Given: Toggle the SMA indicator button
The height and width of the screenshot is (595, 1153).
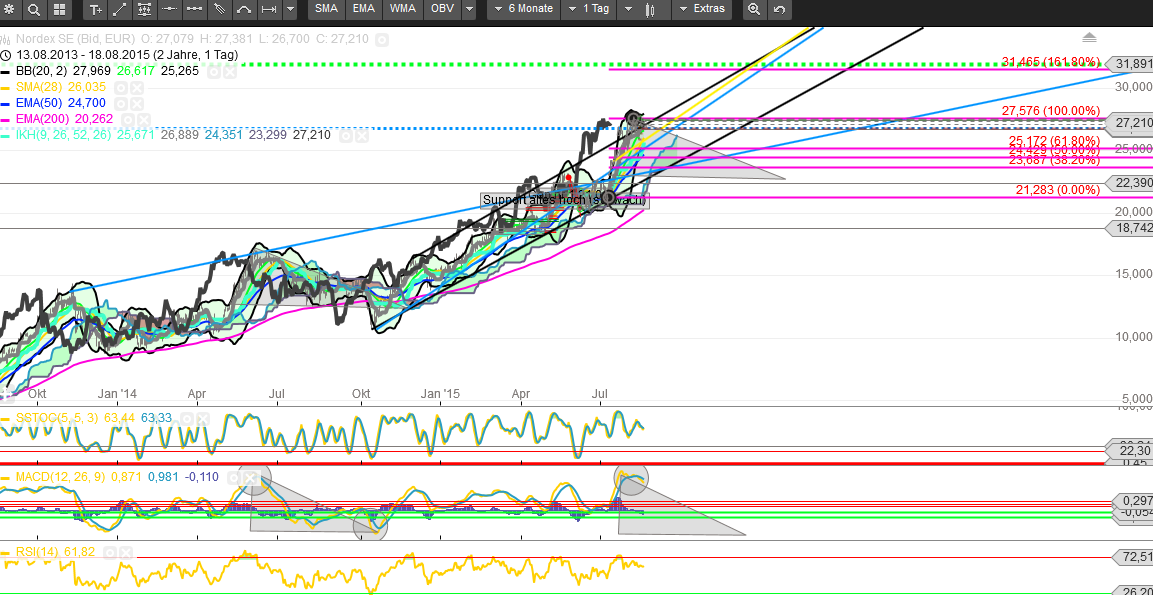Looking at the screenshot, I should (326, 10).
